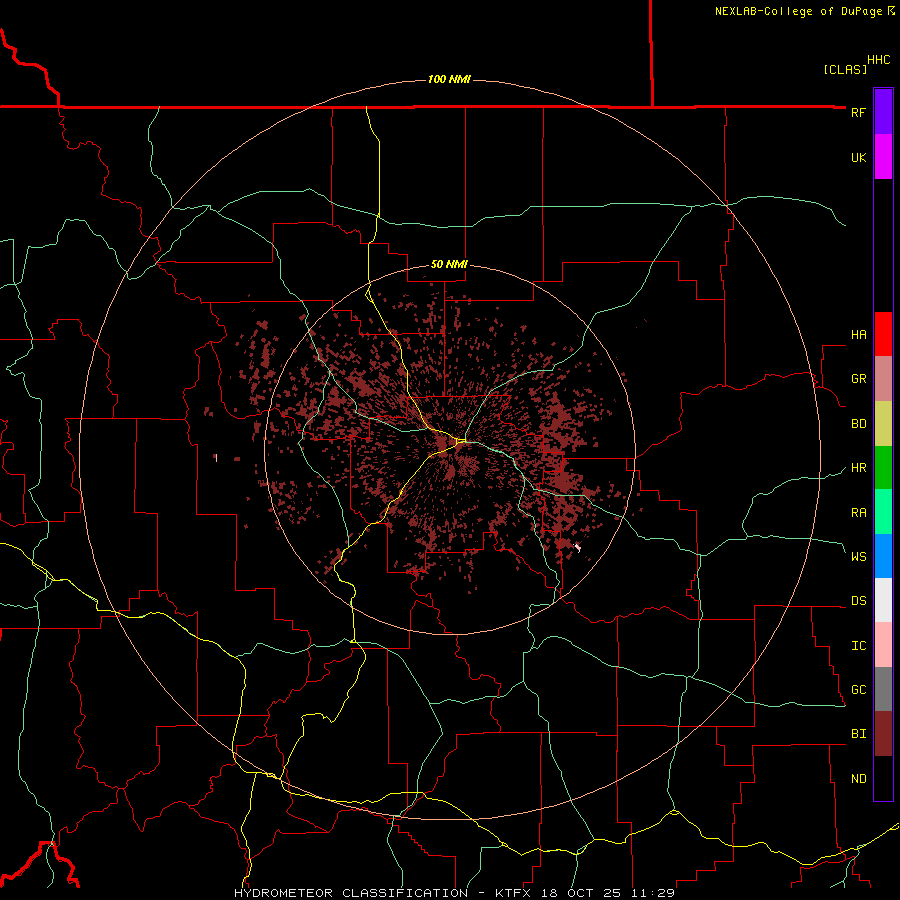Click the HA red legend swatch
The width and height of the screenshot is (900, 900).
[883, 334]
